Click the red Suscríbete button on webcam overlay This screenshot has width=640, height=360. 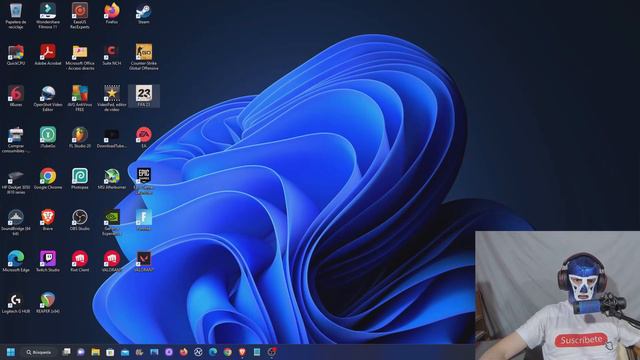(581, 340)
